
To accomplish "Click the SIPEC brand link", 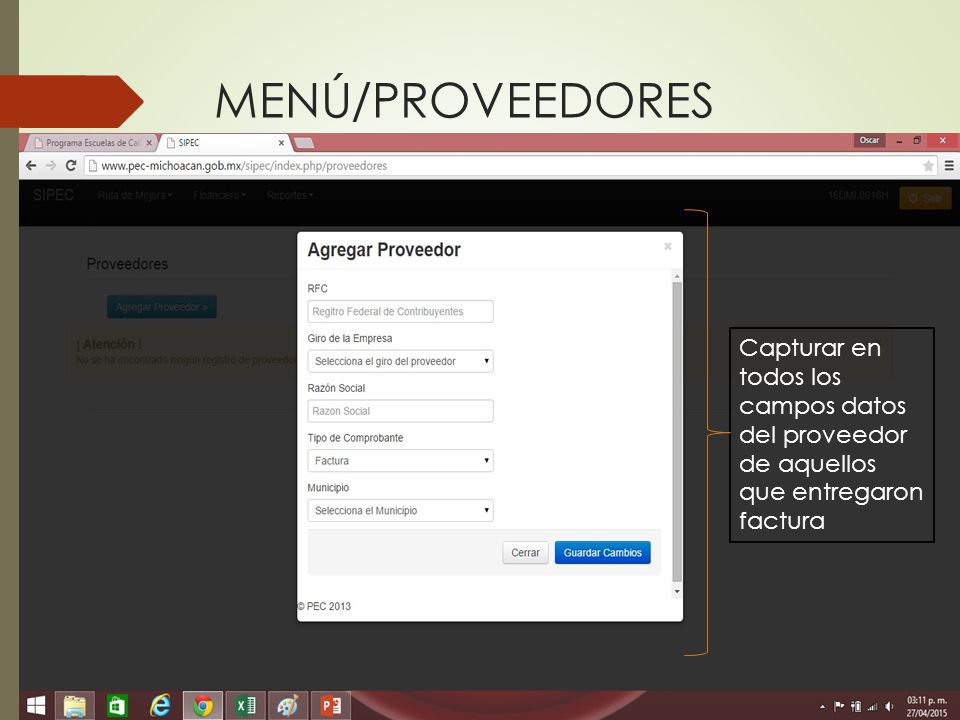I will 53,195.
